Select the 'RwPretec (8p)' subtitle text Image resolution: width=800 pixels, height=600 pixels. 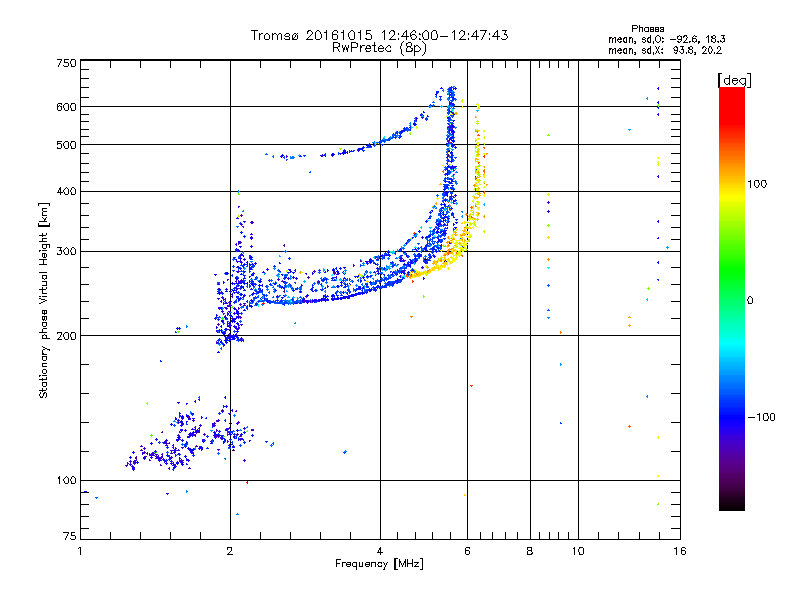coord(380,48)
